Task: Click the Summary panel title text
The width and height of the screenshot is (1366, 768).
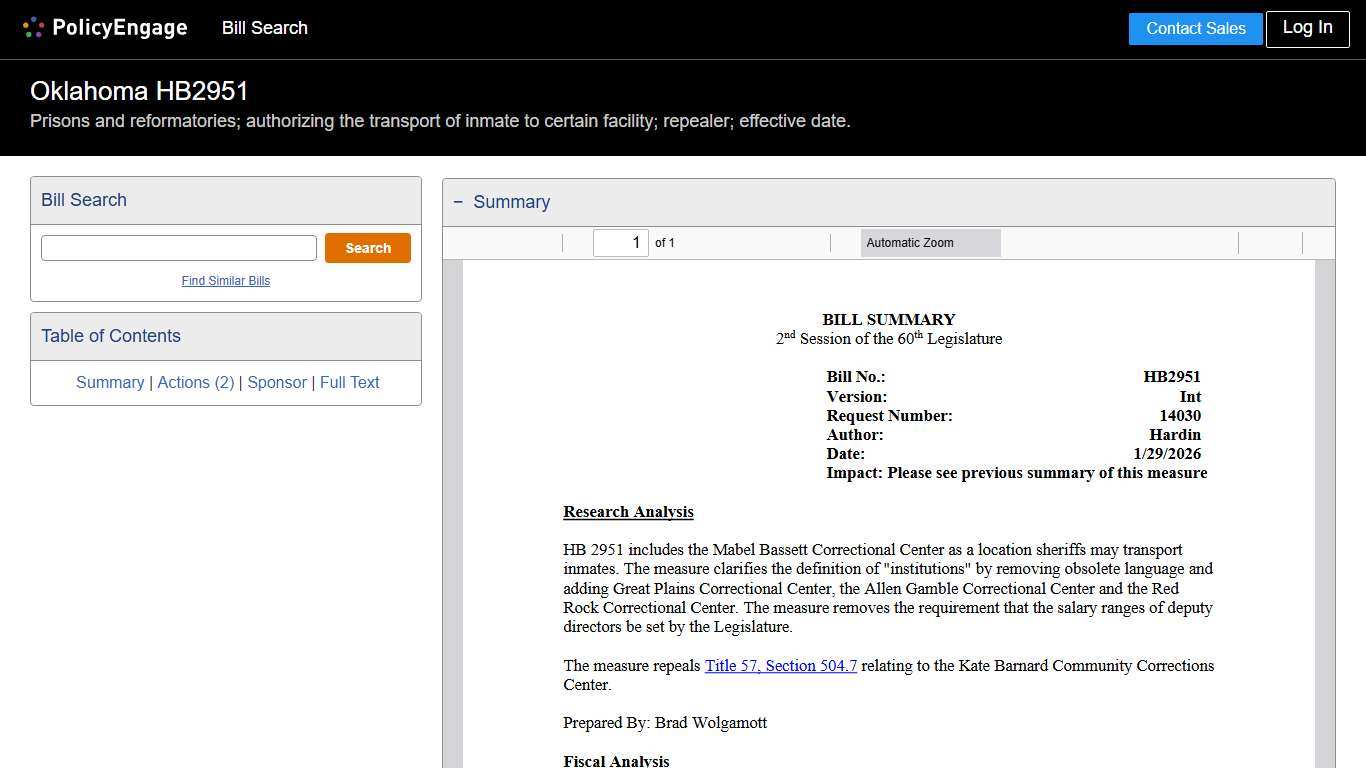Action: click(x=511, y=202)
